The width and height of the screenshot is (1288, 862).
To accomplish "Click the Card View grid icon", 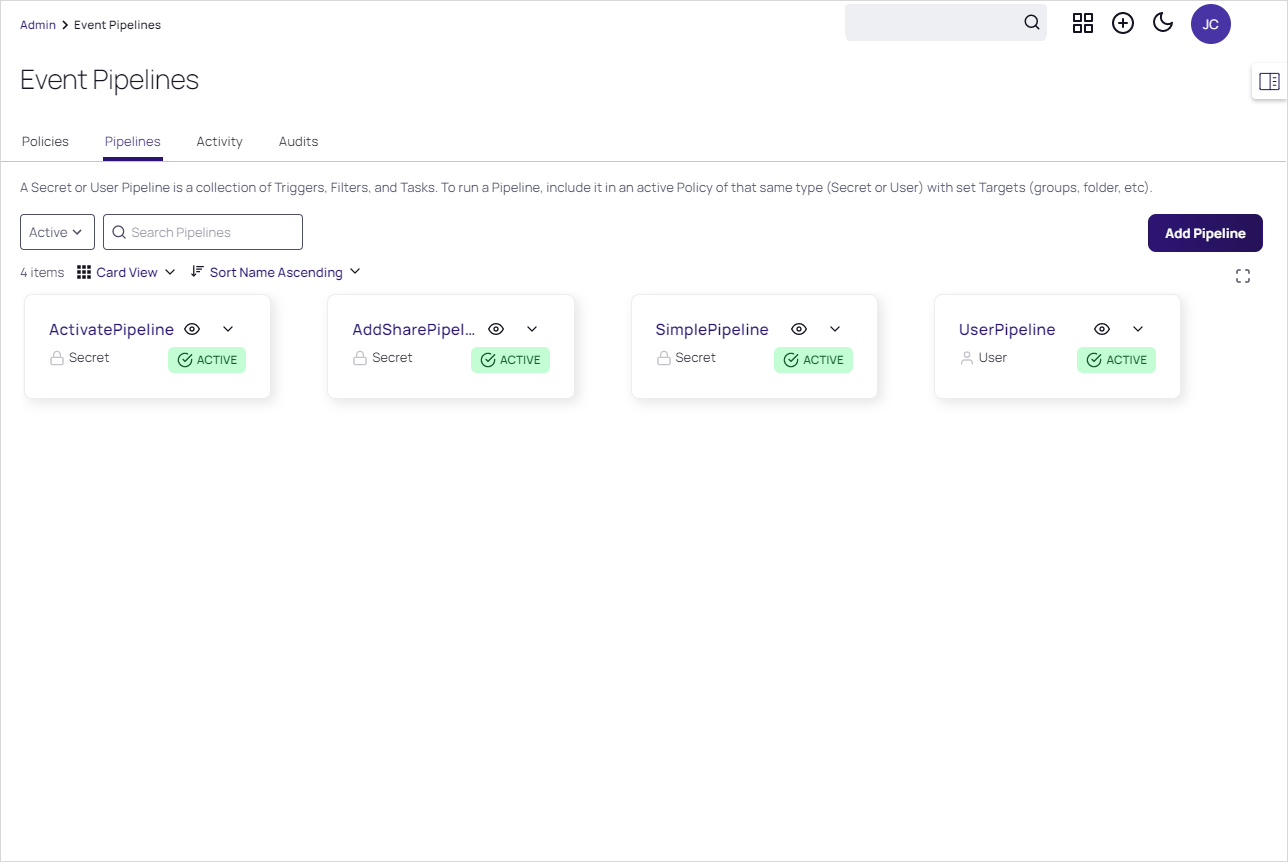I will 84,272.
